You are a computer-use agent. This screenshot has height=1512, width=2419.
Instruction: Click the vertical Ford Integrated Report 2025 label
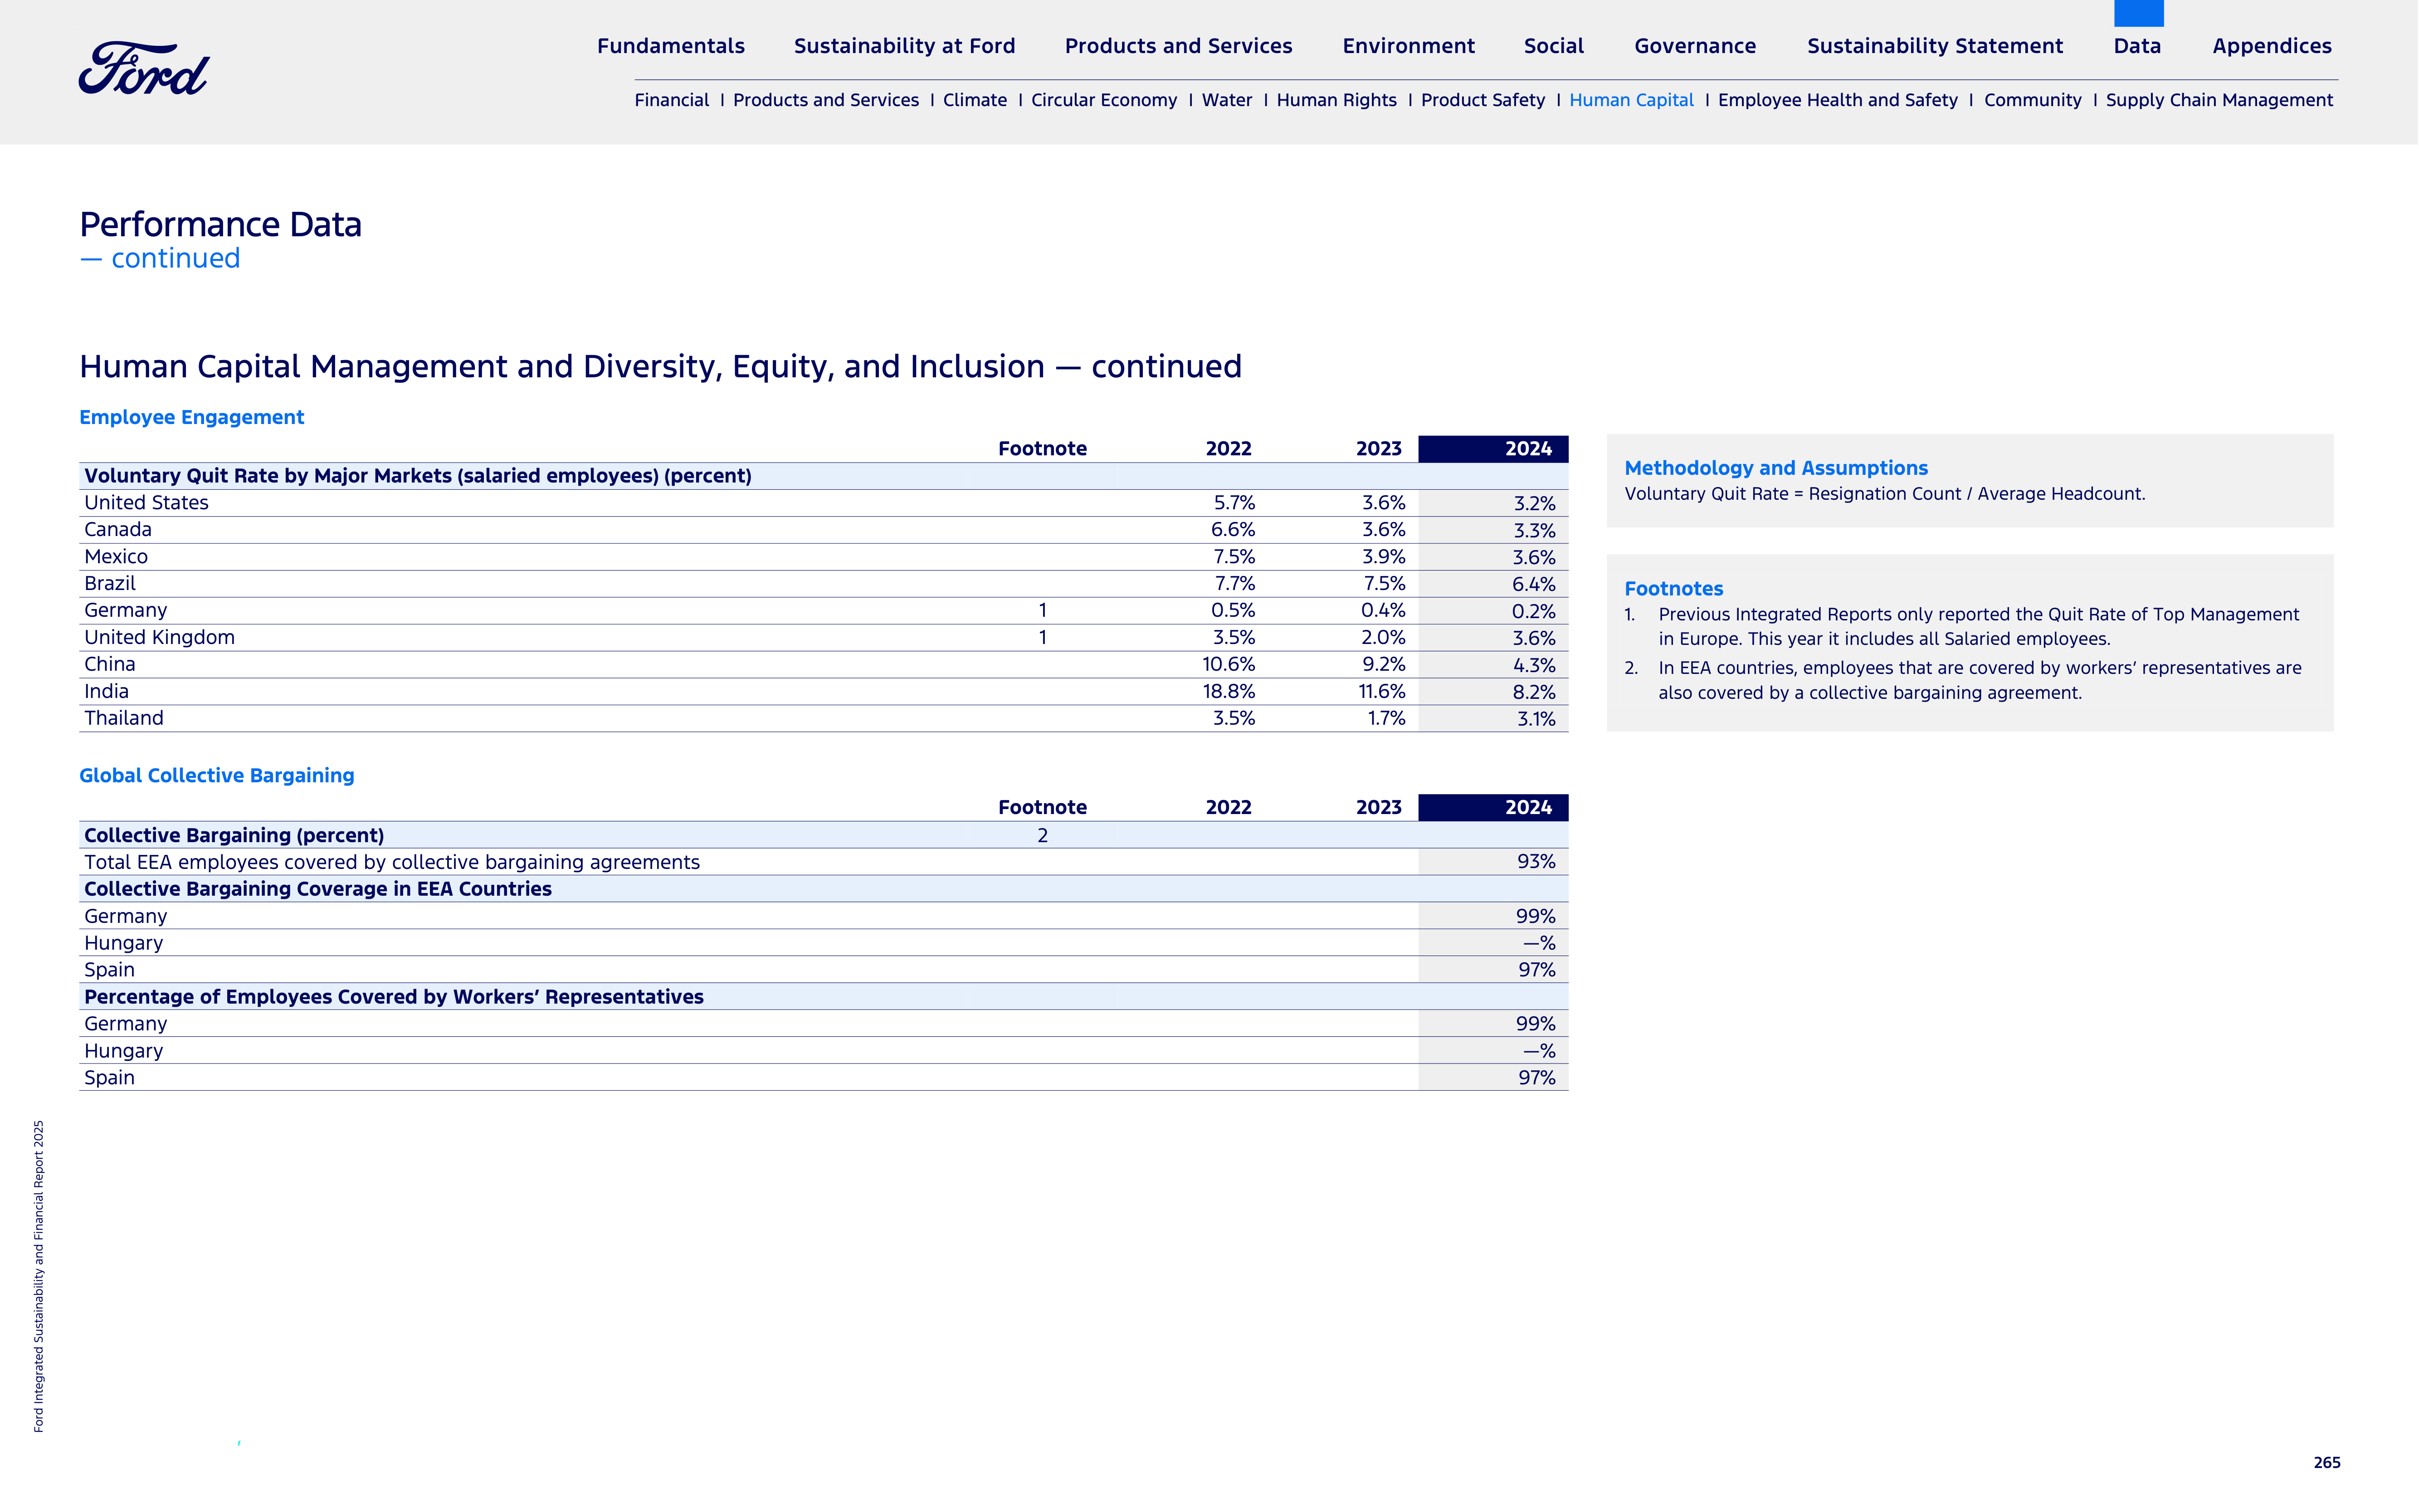(x=39, y=1276)
